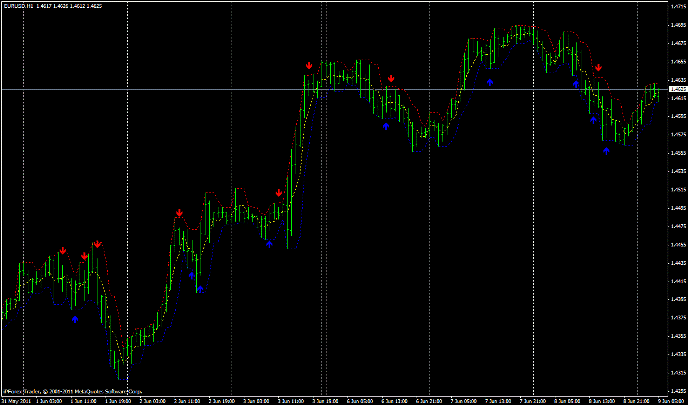Screen dimensions: 688x405
Task: Click the topmost price scale value
Action: pyautogui.click(x=676, y=7)
